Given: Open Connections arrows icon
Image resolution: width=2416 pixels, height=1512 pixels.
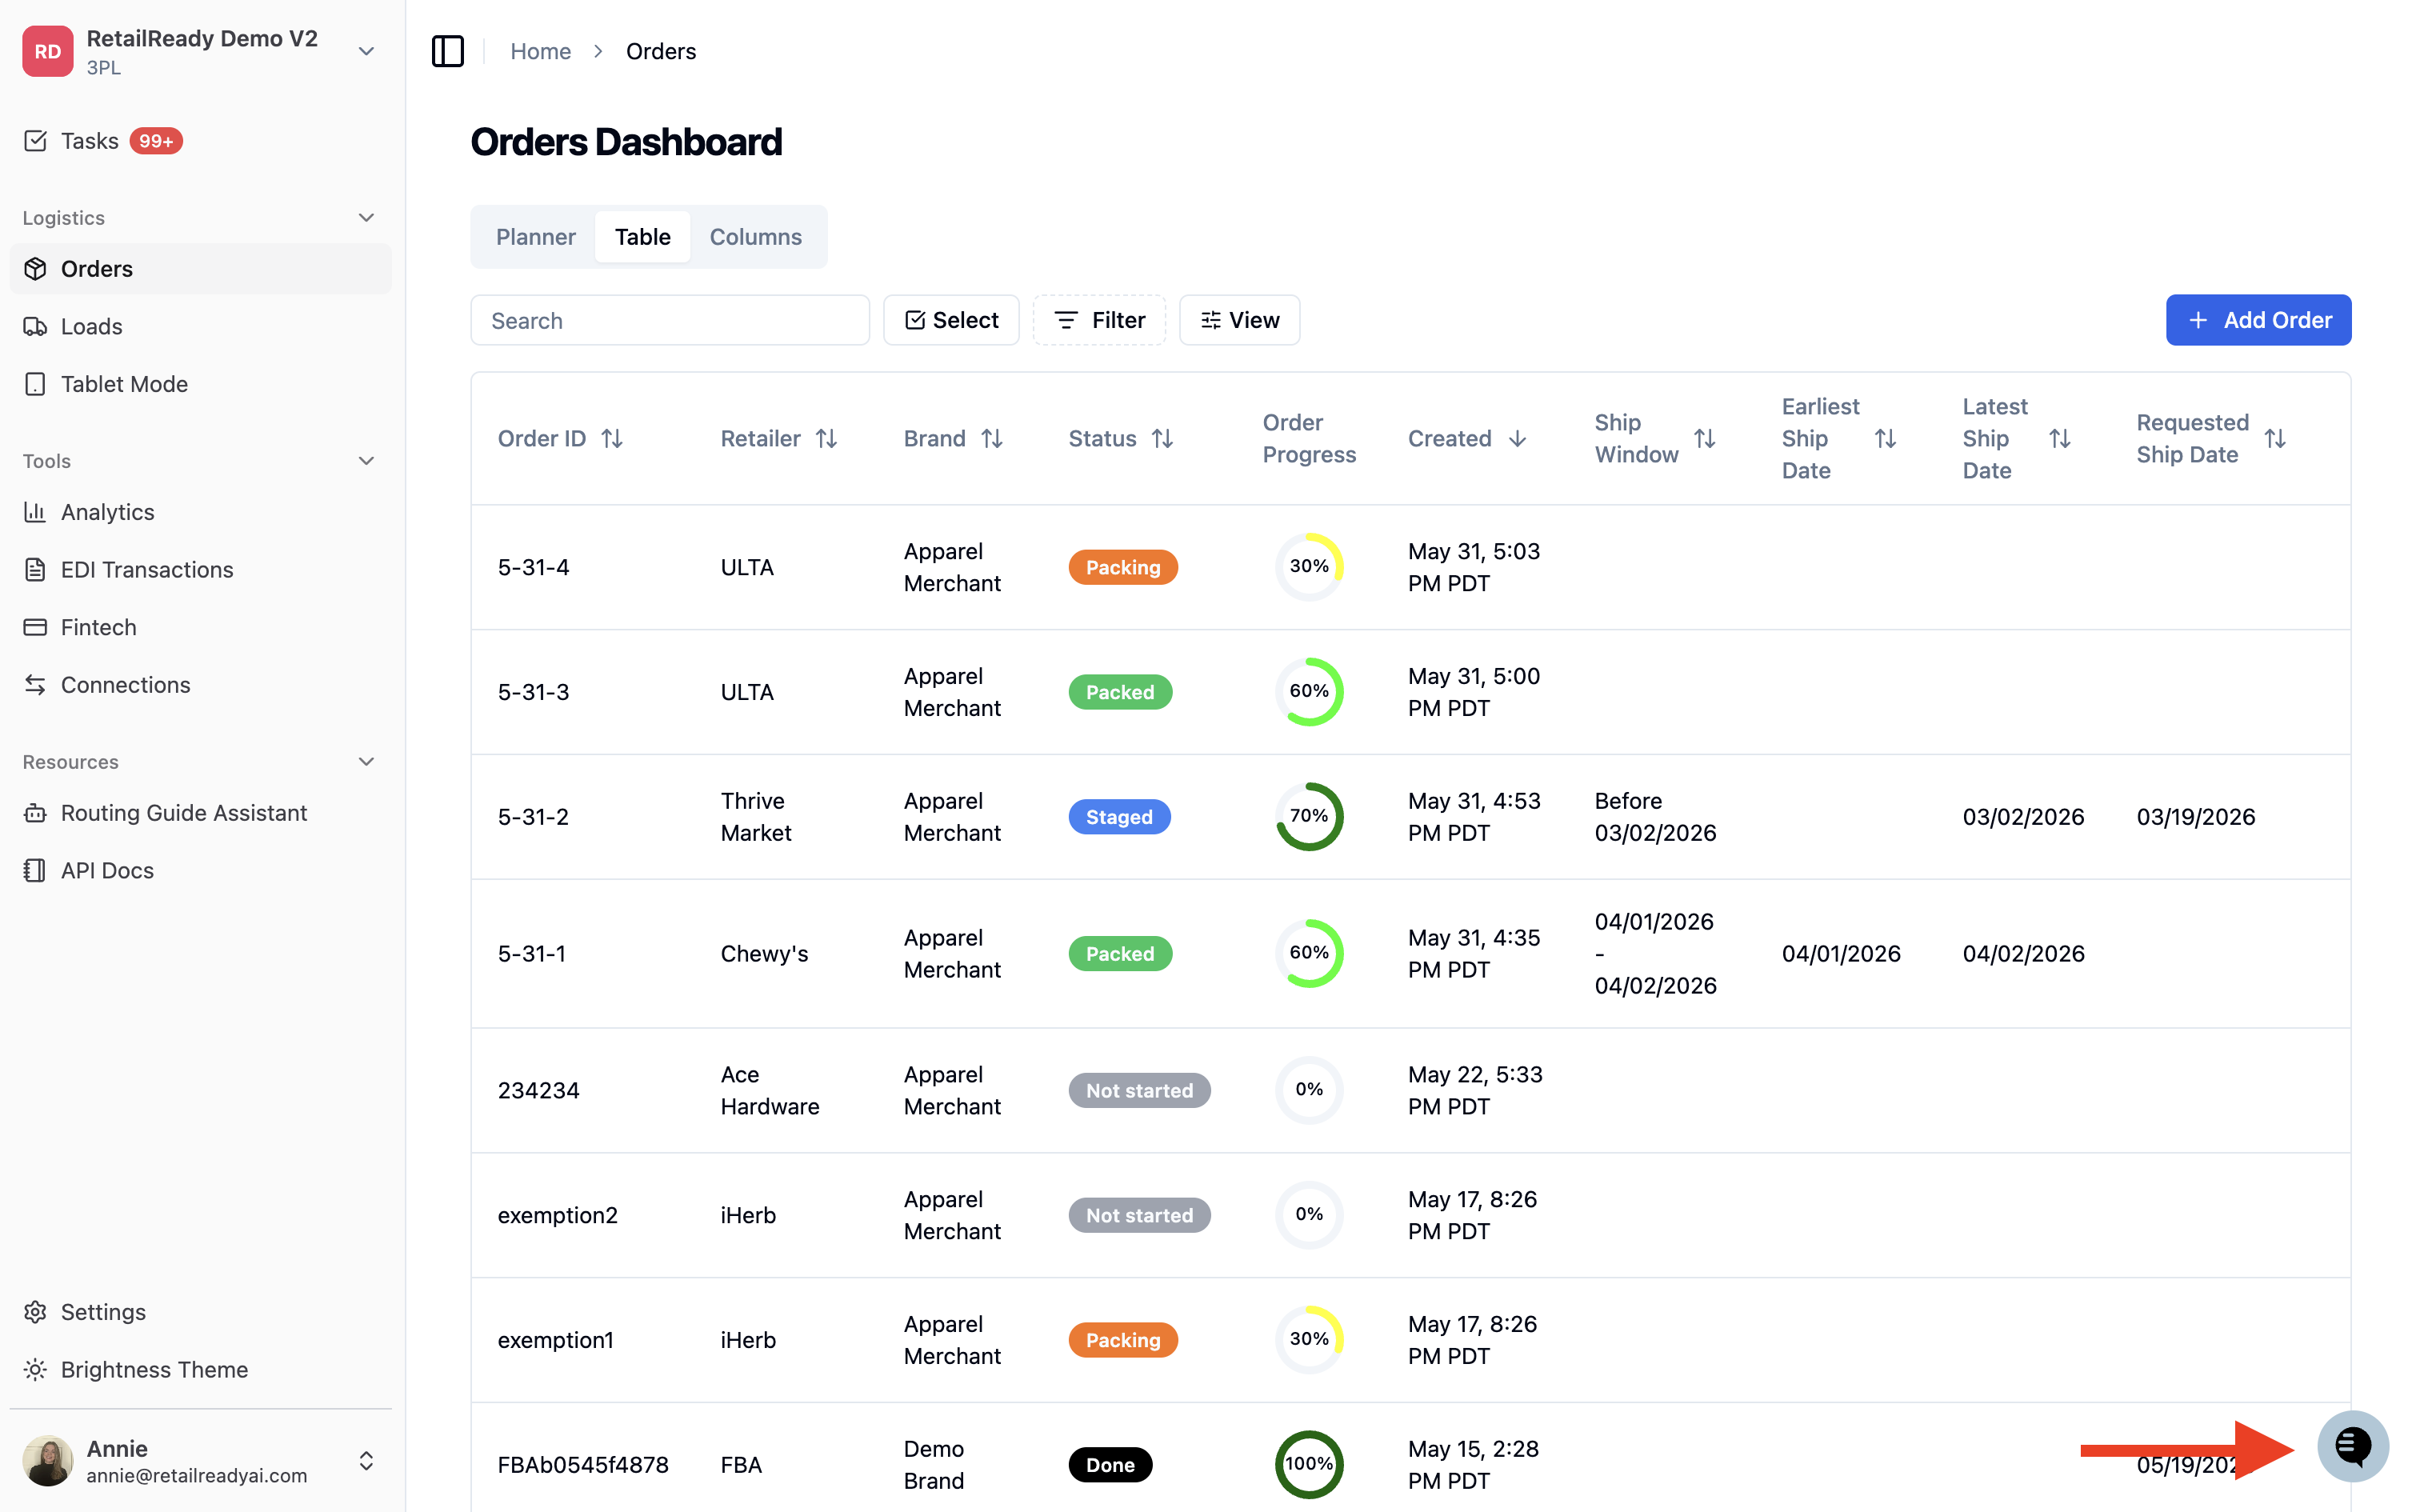Looking at the screenshot, I should (35, 685).
